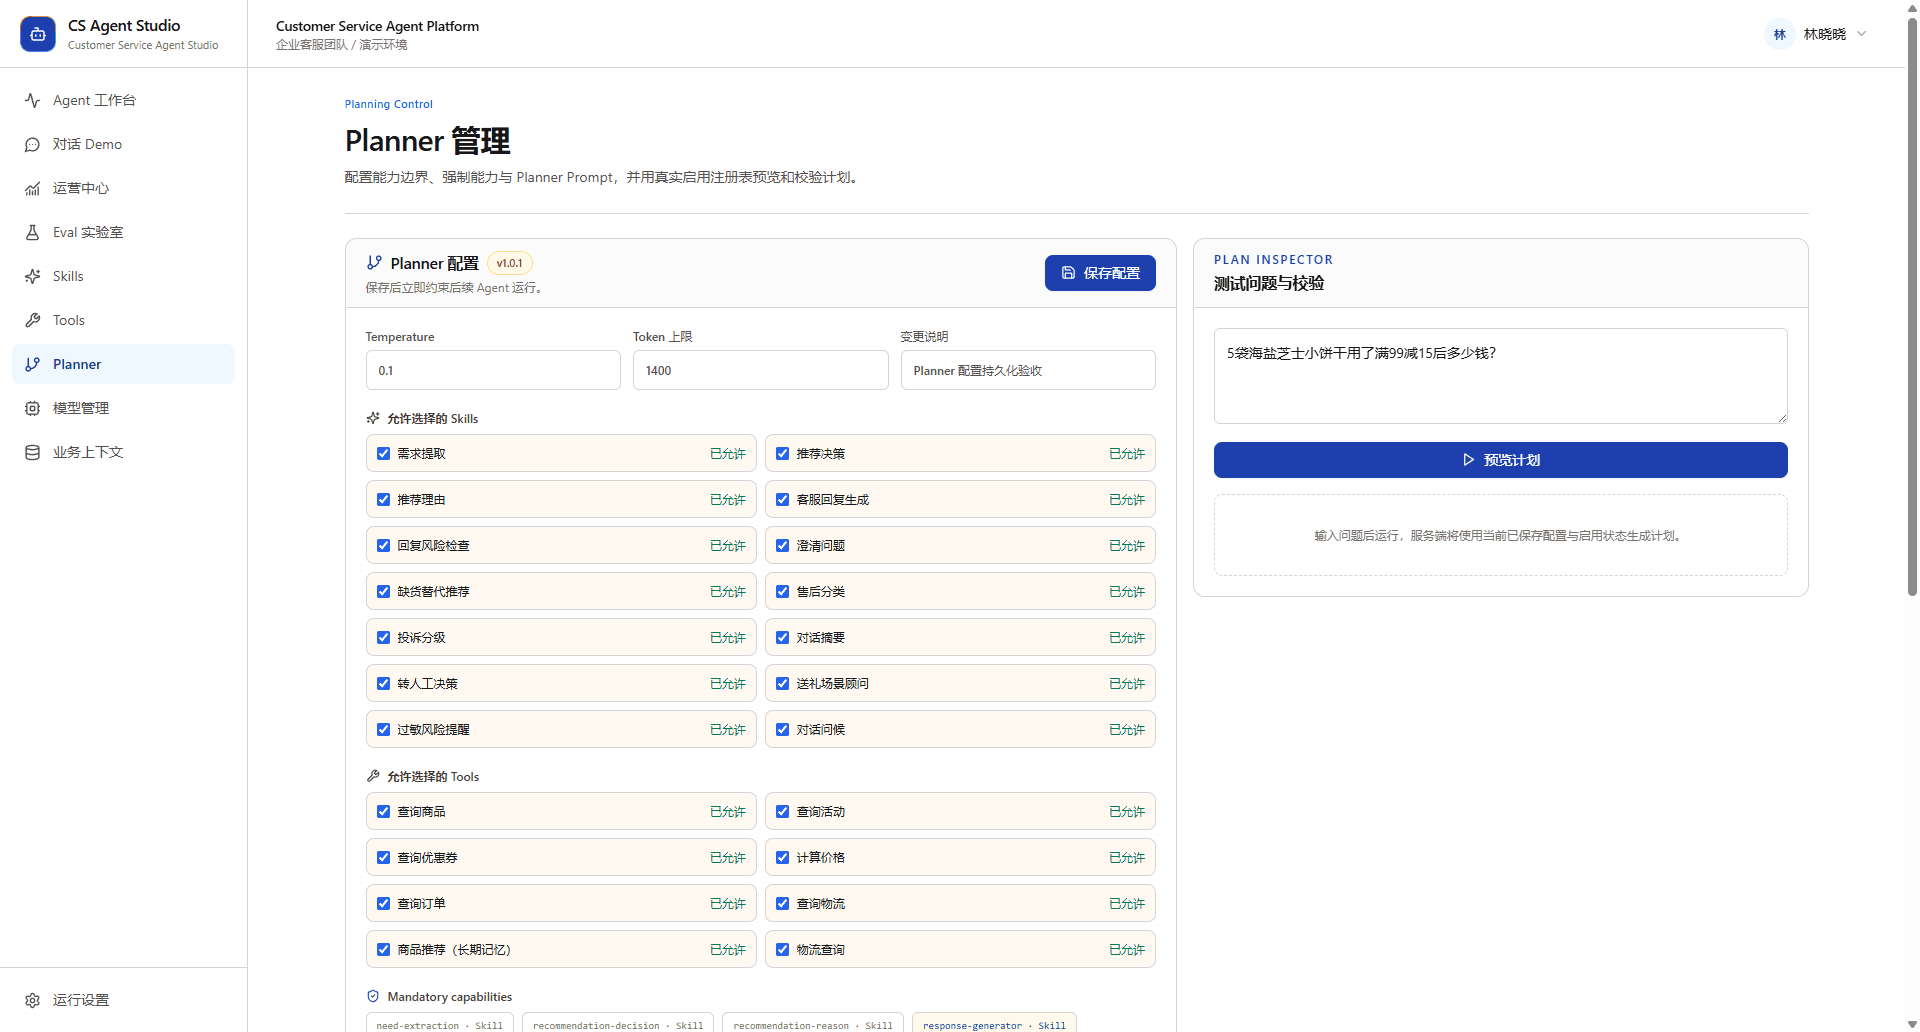
Task: Disable the 转人工决策 skill checkbox
Action: [x=383, y=683]
